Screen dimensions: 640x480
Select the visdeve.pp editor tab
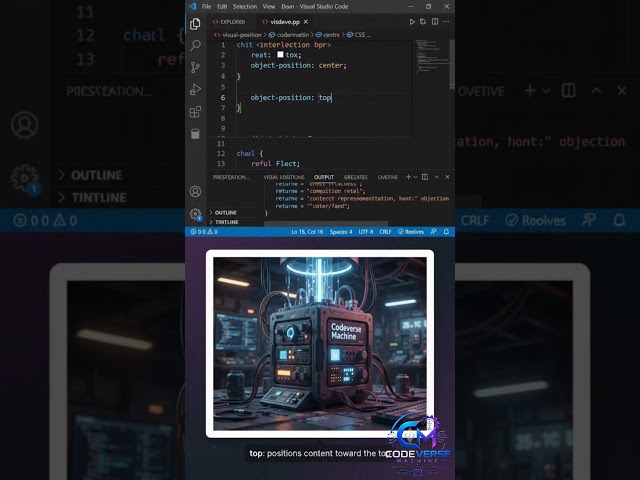[x=284, y=22]
